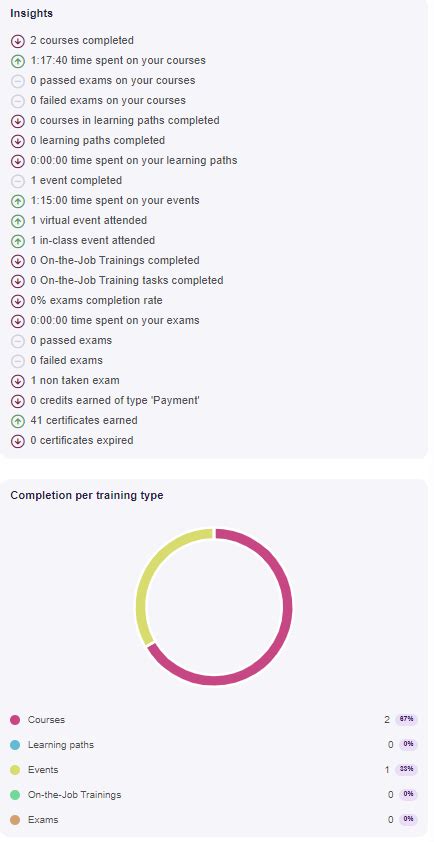This screenshot has height=842, width=434.
Task: Click the up arrow beside 1 in-class event attended
Action: coord(18,241)
